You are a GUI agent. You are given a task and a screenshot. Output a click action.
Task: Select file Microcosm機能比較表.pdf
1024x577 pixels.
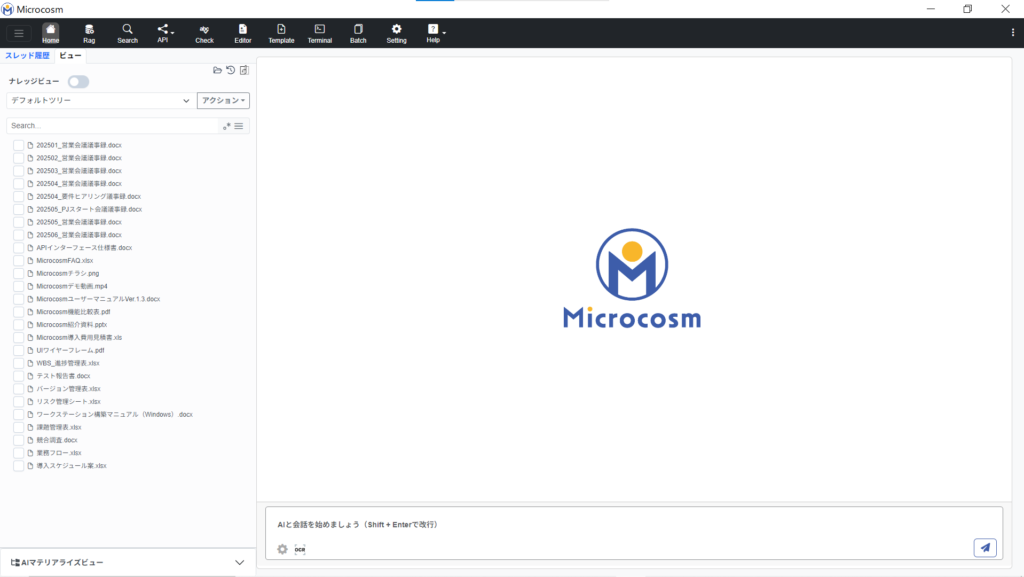point(73,312)
